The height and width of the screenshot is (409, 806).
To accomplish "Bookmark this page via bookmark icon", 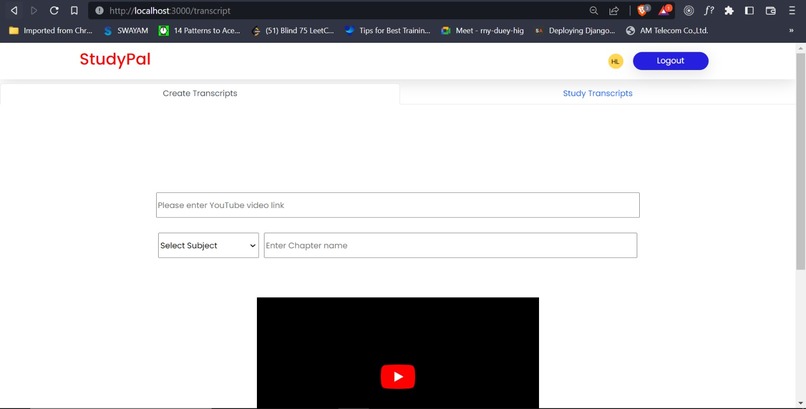I will tap(74, 10).
